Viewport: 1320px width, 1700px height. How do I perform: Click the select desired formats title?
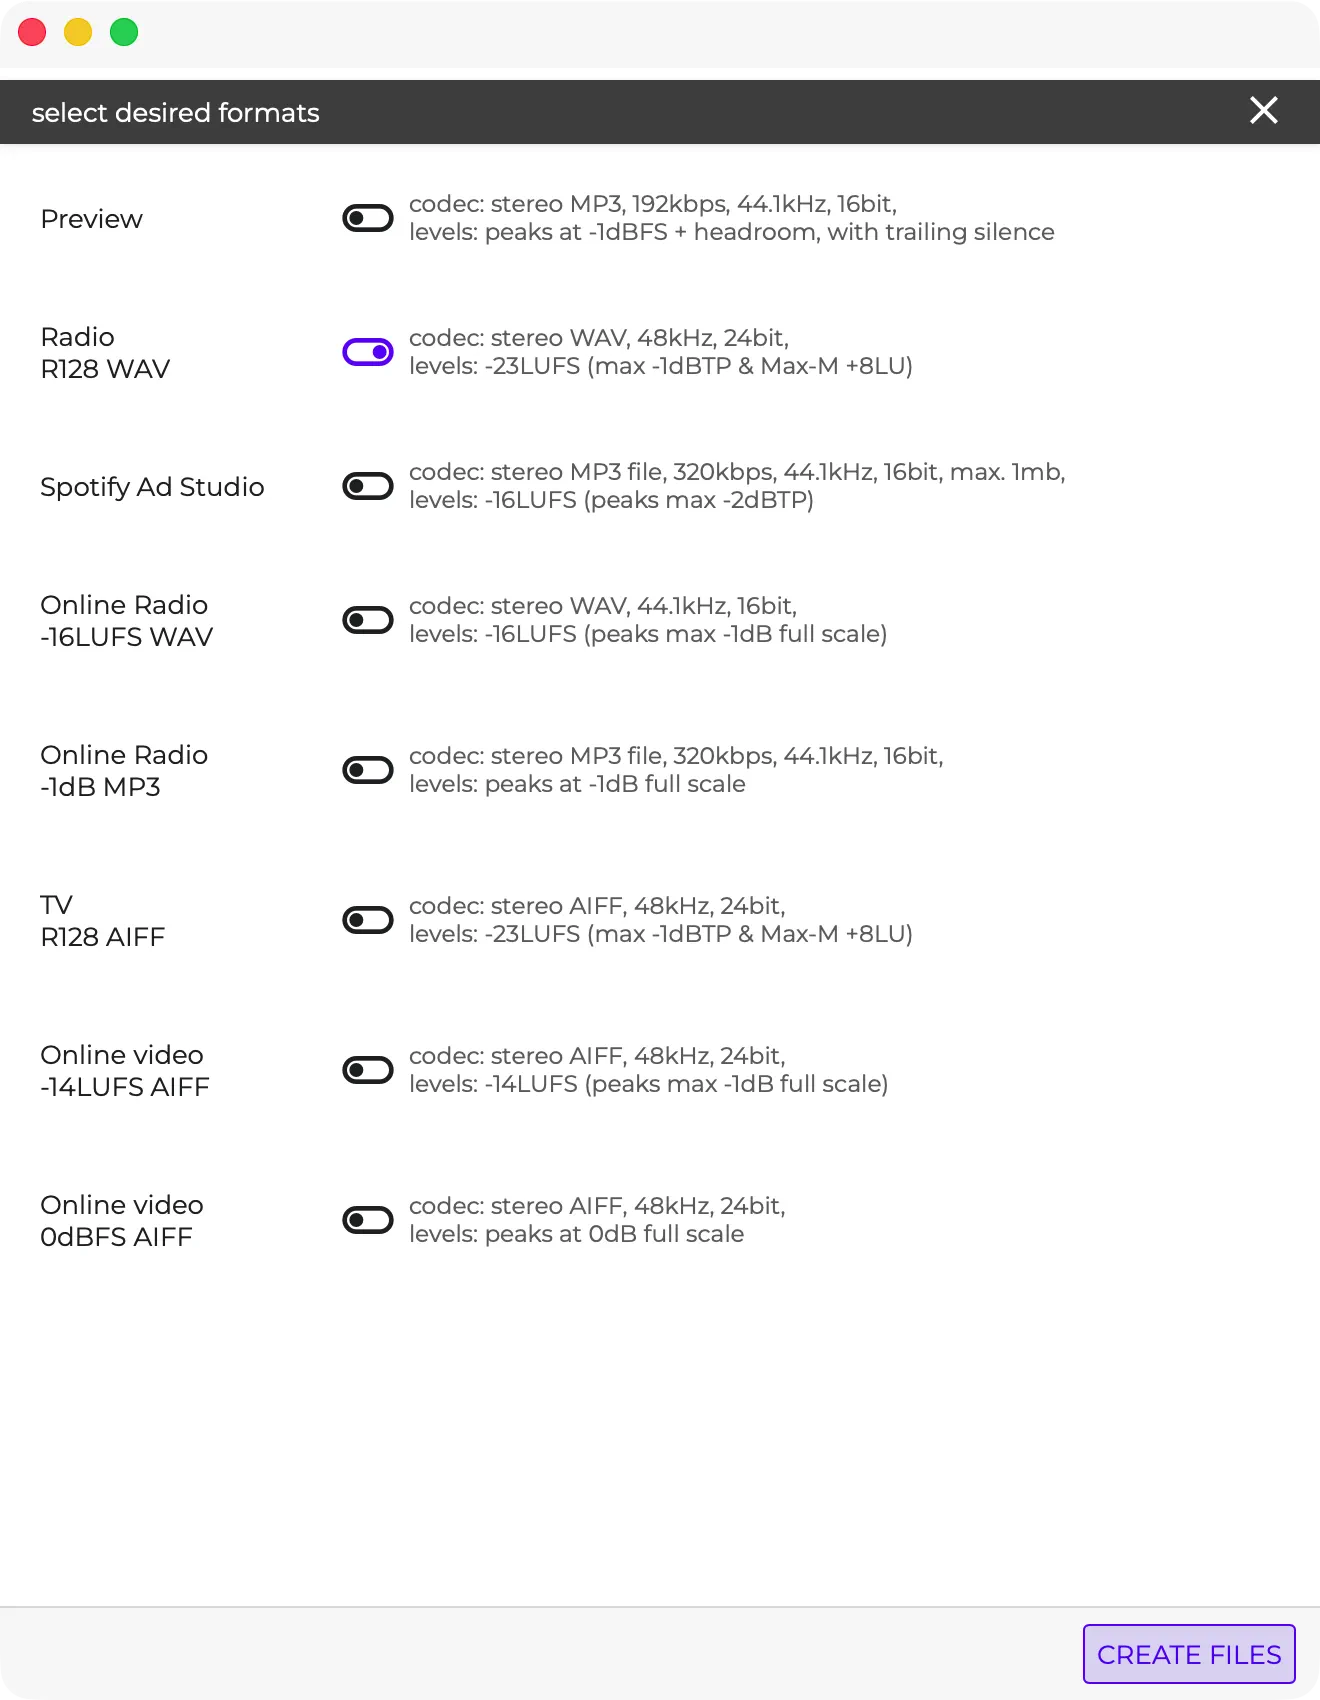175,112
